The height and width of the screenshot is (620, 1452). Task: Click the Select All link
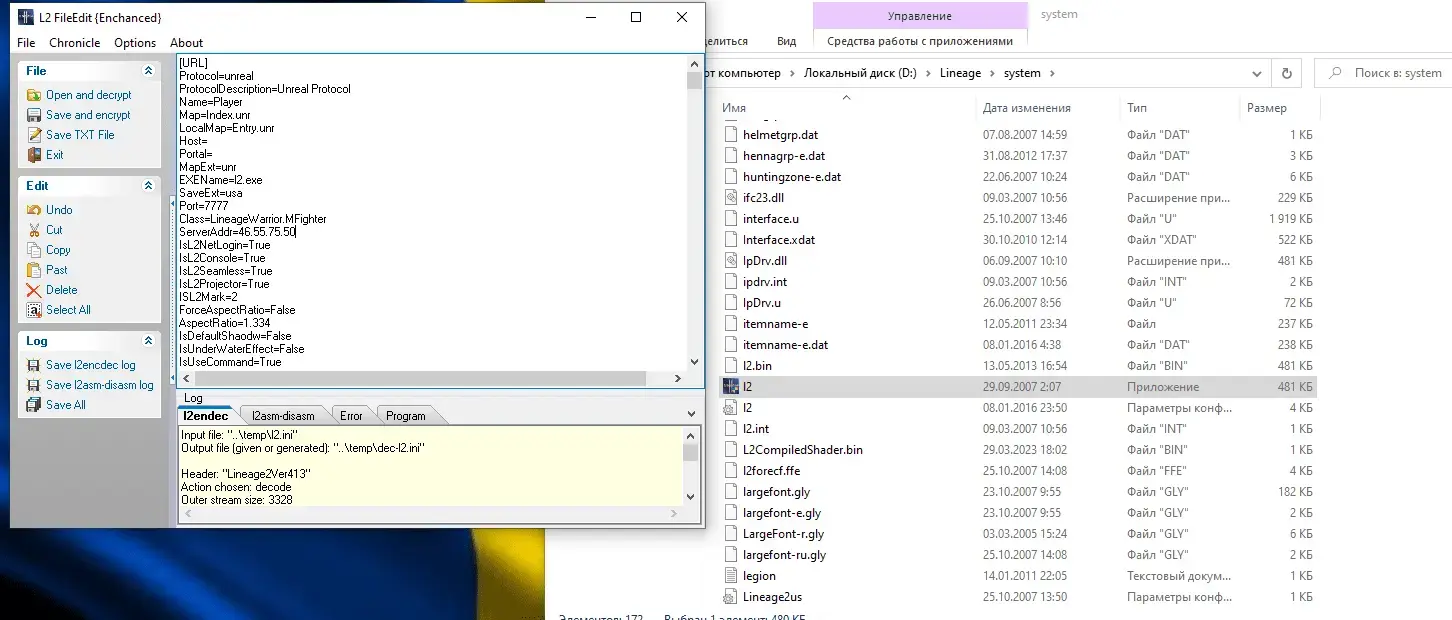(68, 310)
